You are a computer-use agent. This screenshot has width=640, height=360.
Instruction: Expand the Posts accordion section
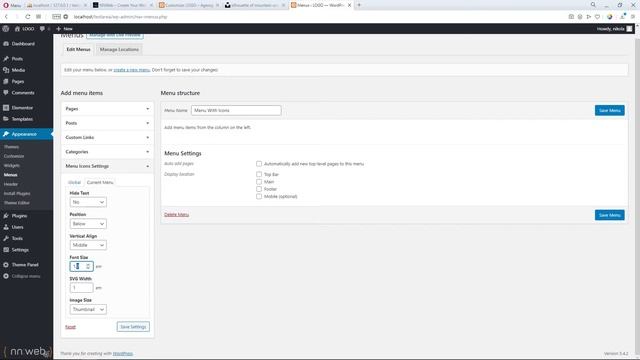click(107, 123)
